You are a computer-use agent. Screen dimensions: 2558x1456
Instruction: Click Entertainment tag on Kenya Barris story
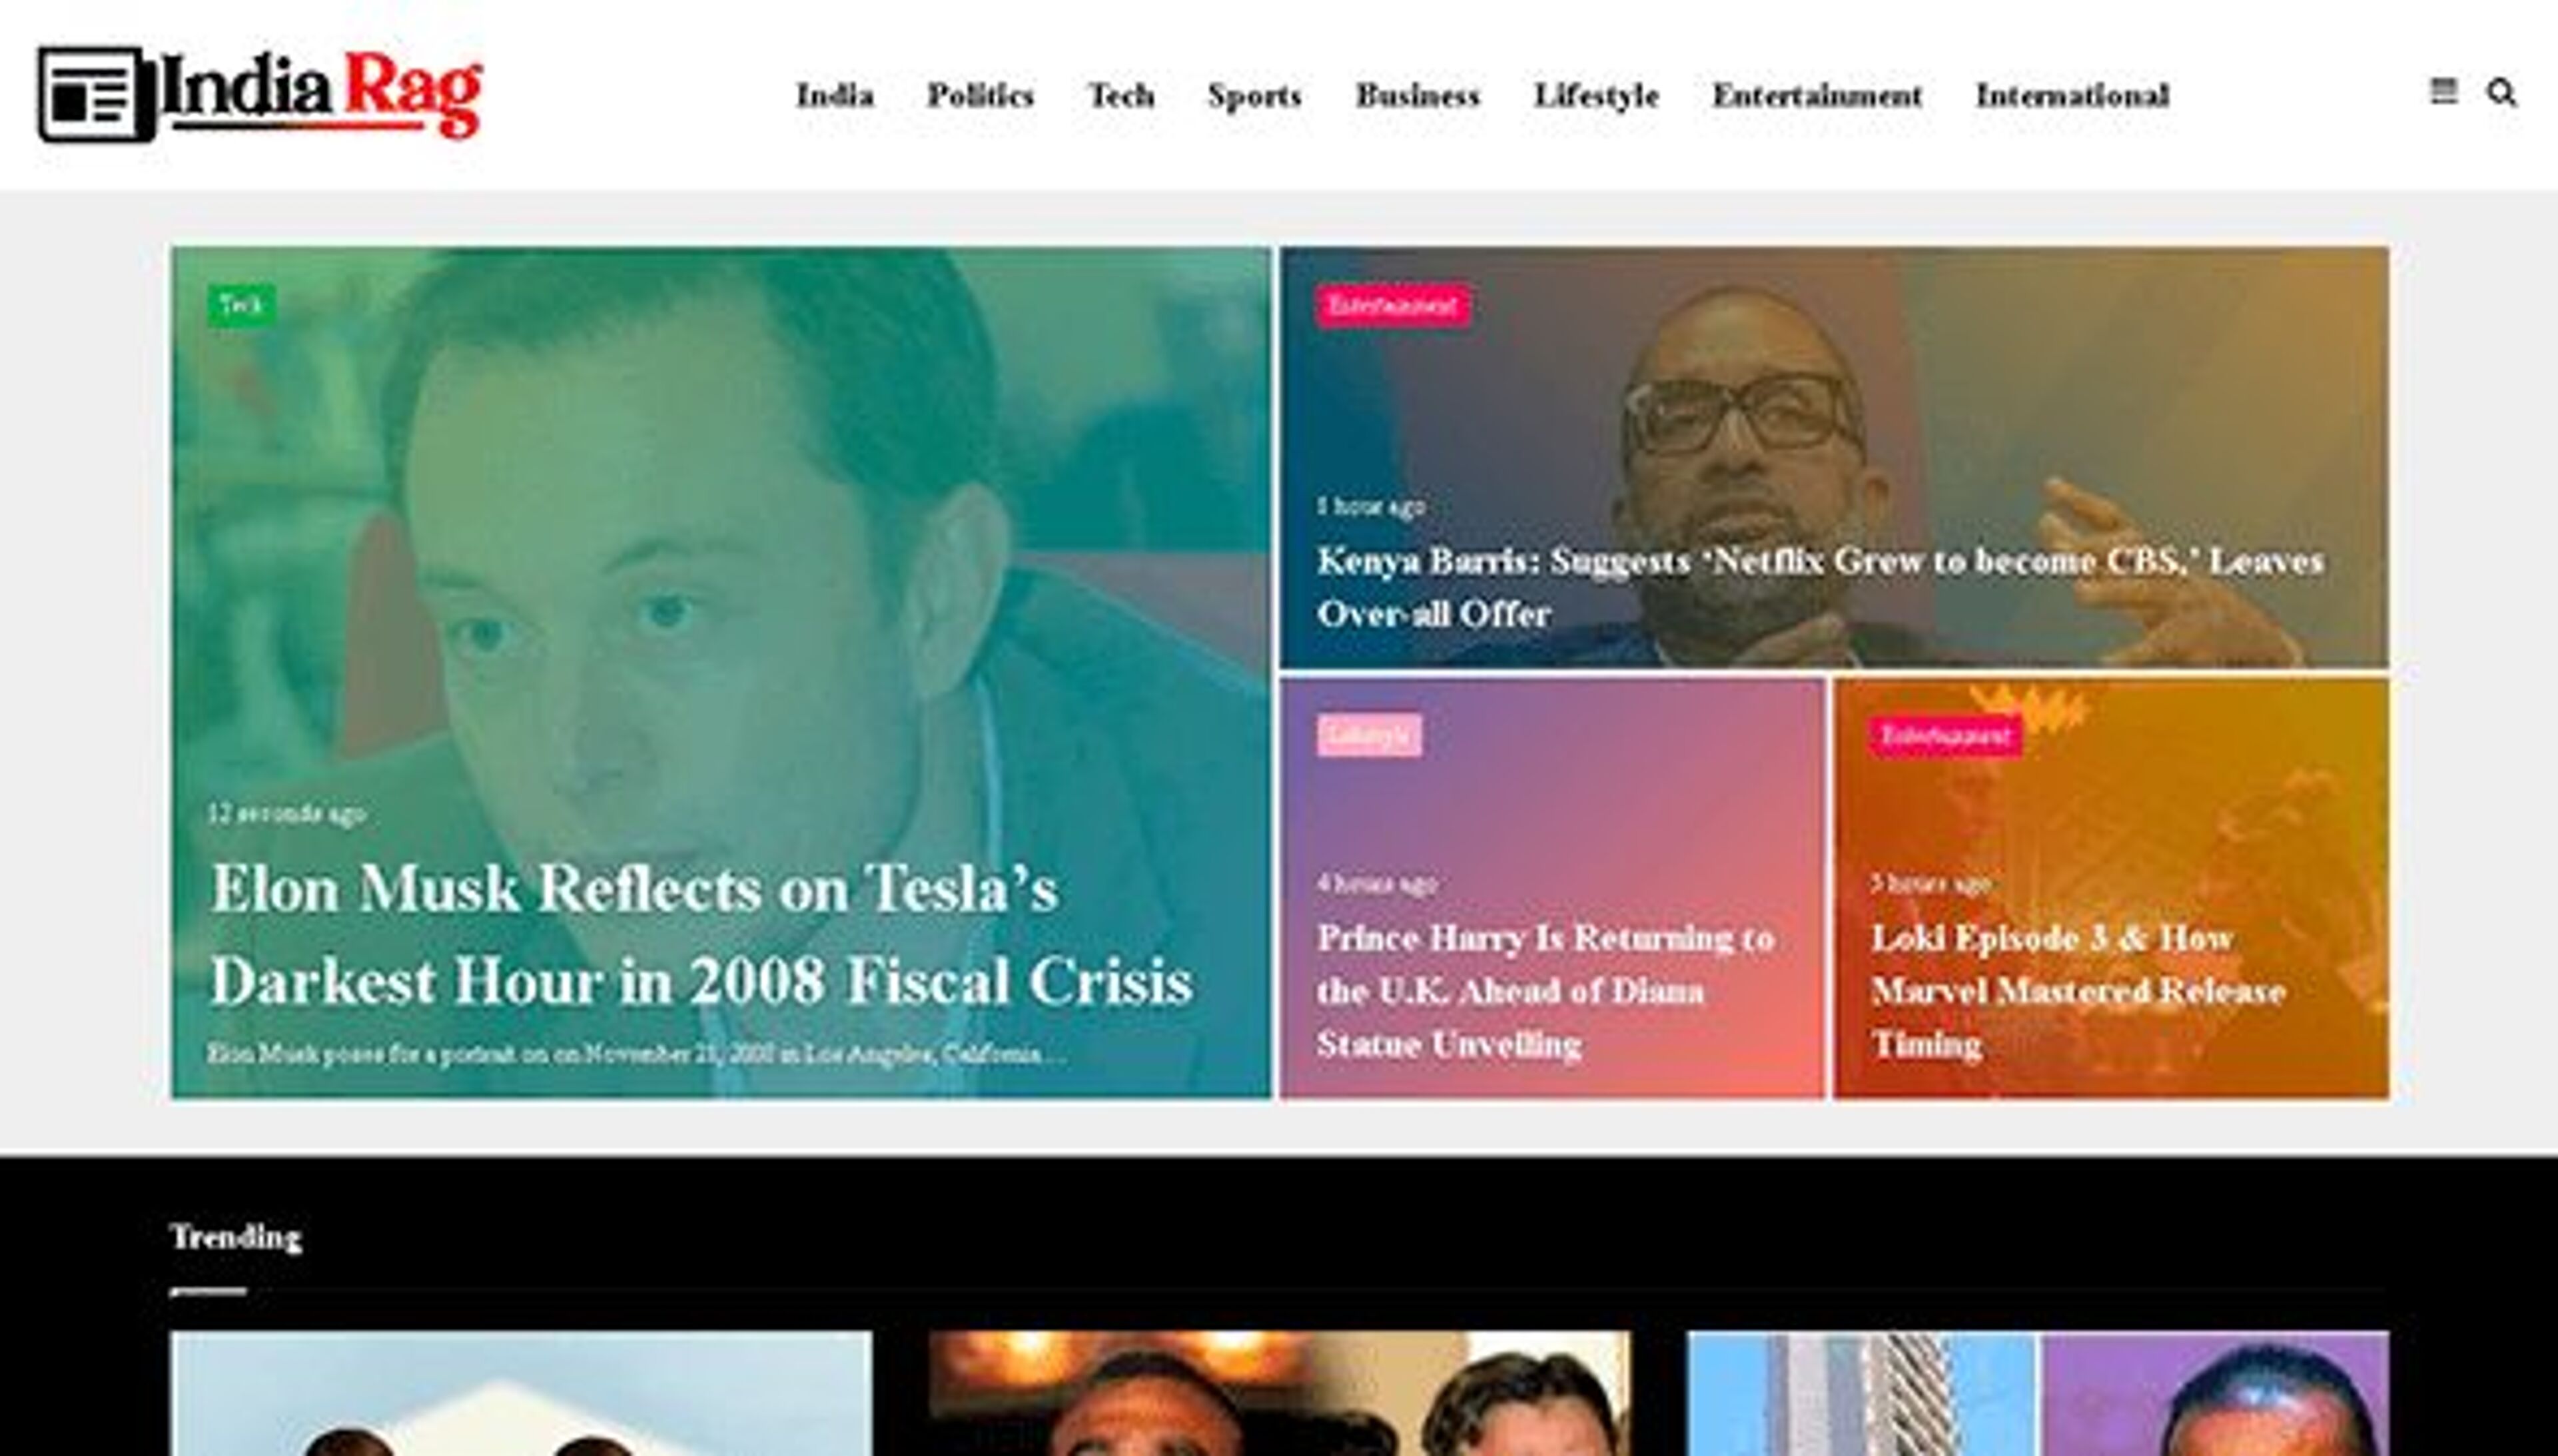click(1392, 305)
